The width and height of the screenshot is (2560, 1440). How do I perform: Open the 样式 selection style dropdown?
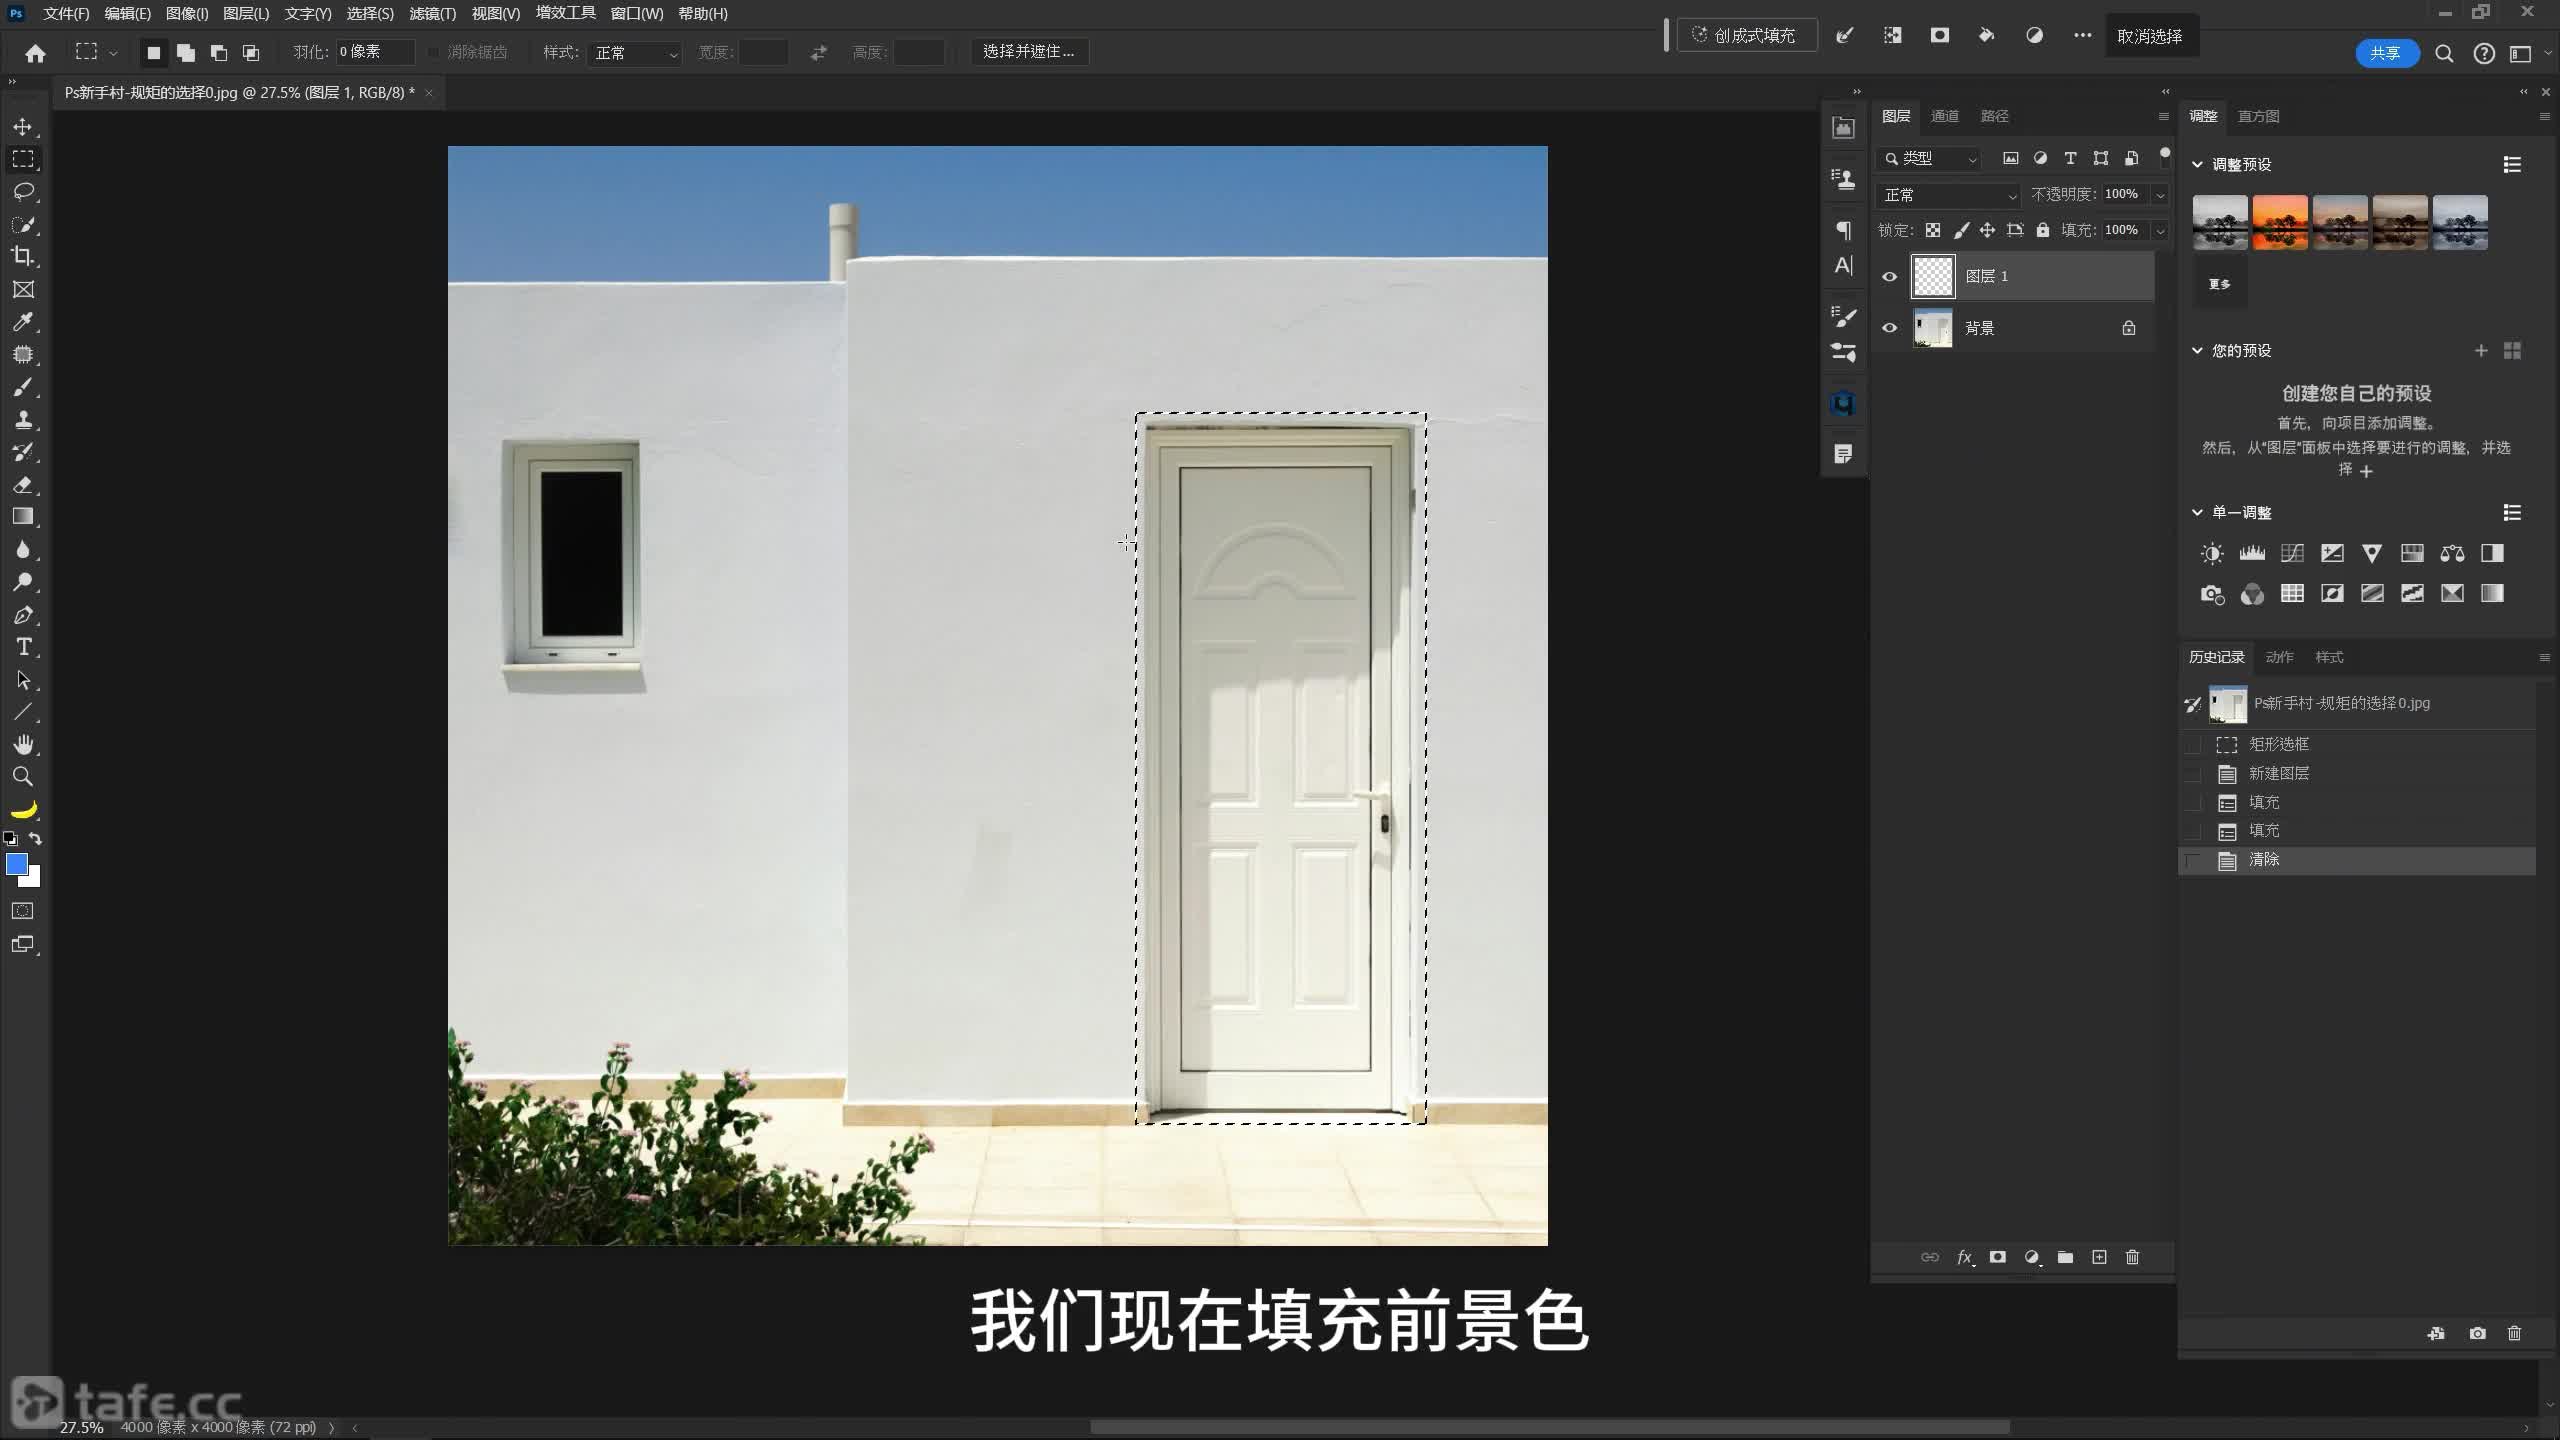pos(636,53)
